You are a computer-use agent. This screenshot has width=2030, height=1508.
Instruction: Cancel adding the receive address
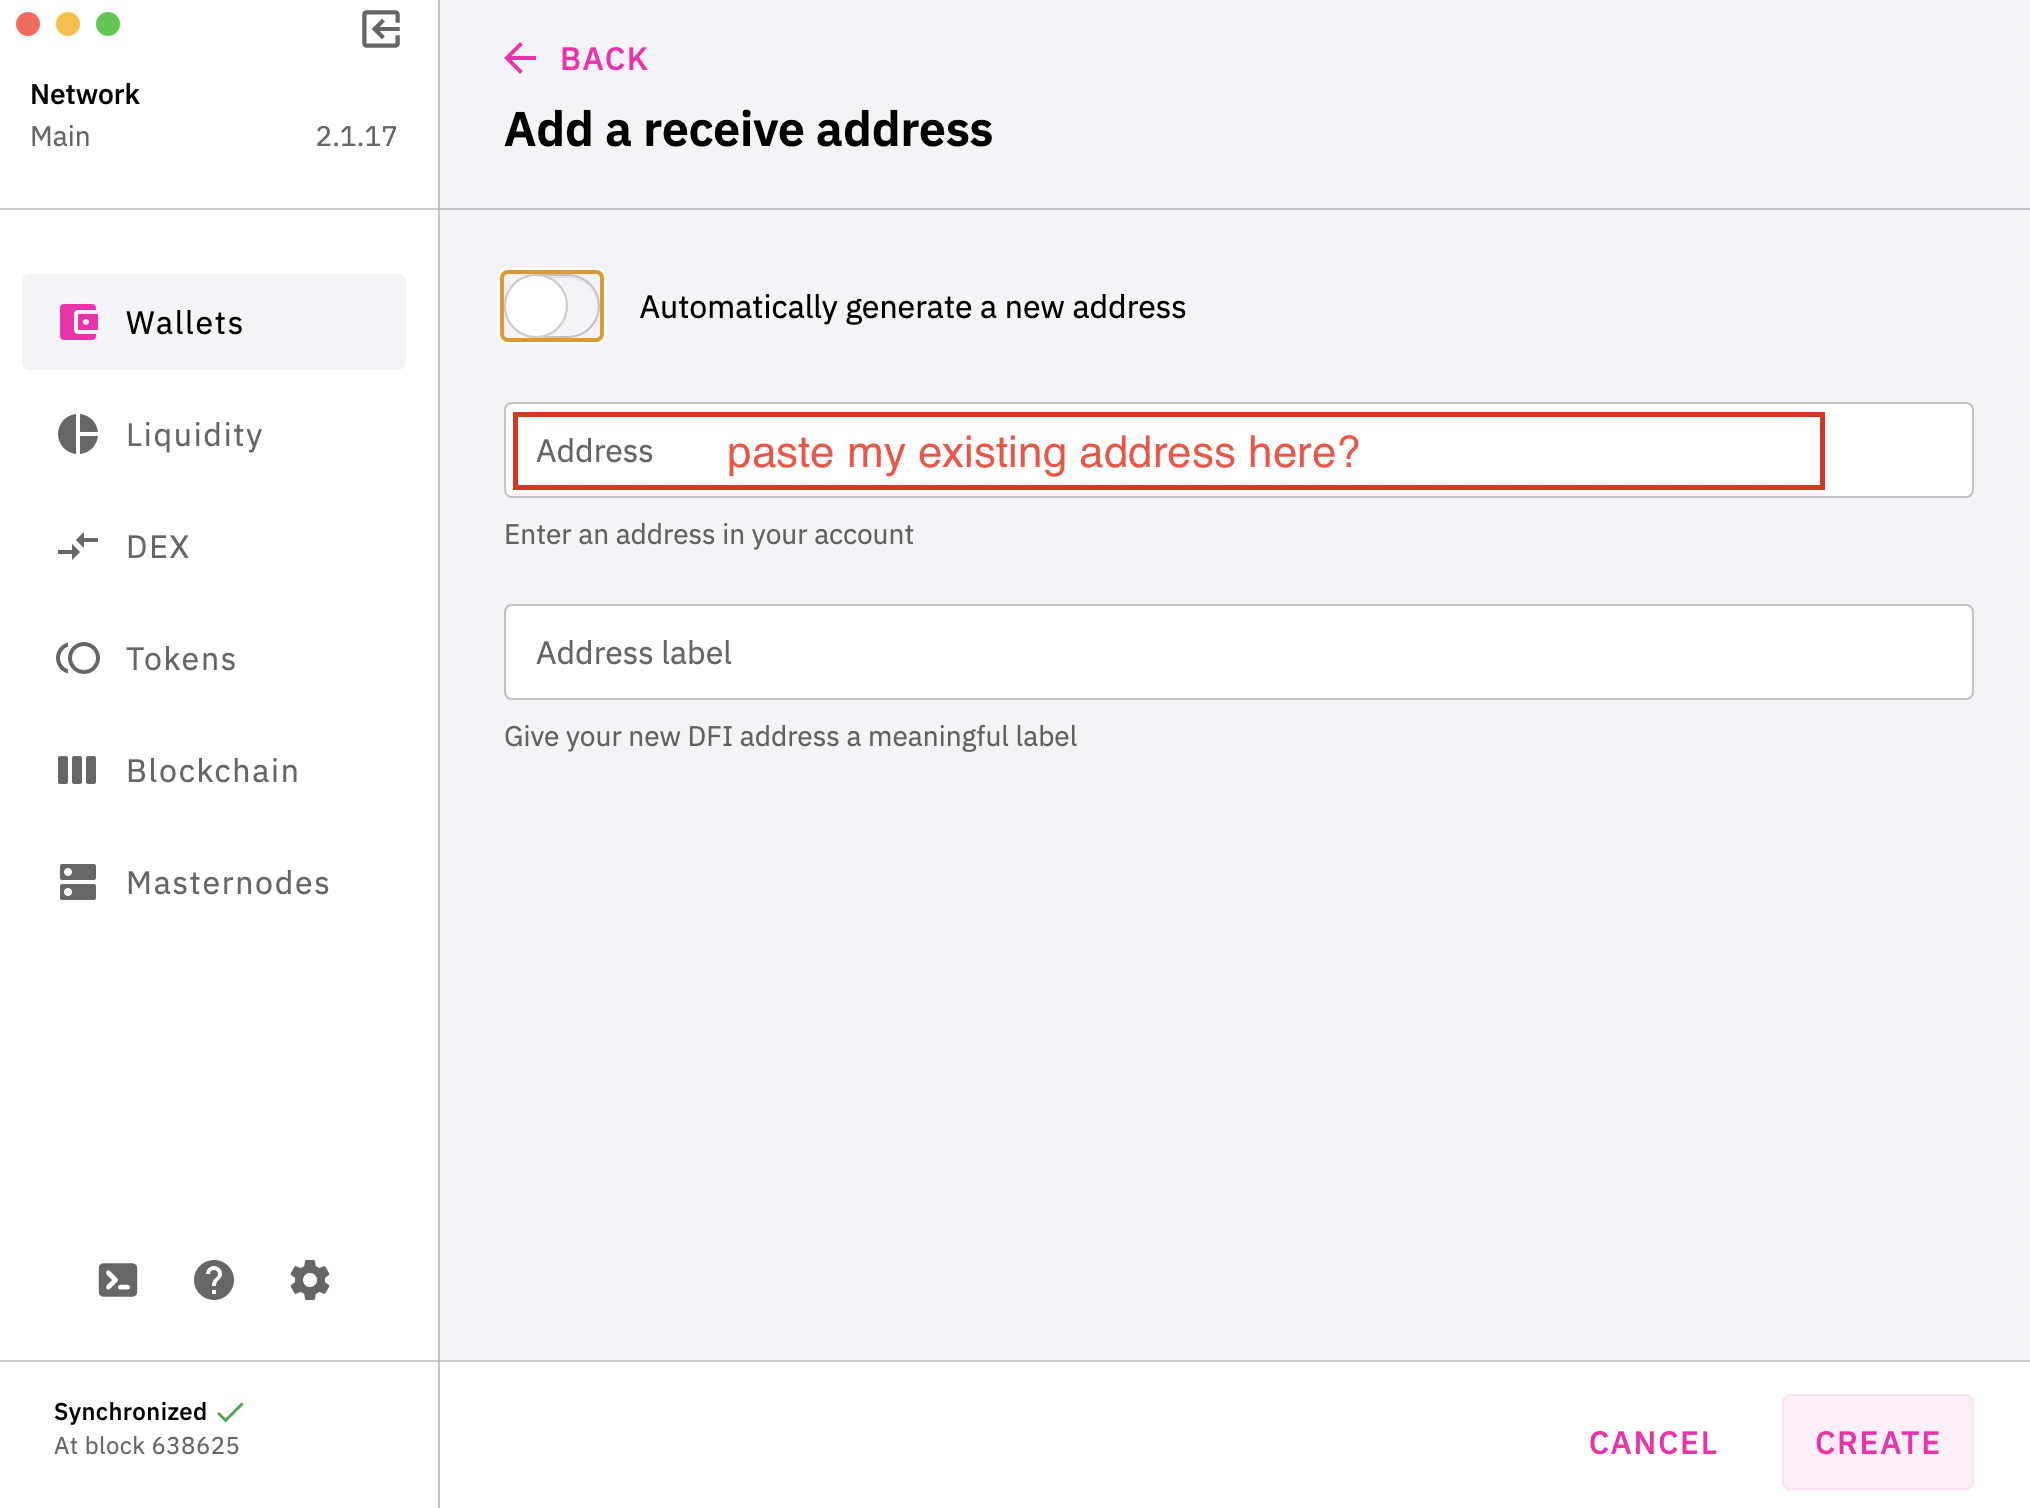(x=1653, y=1442)
